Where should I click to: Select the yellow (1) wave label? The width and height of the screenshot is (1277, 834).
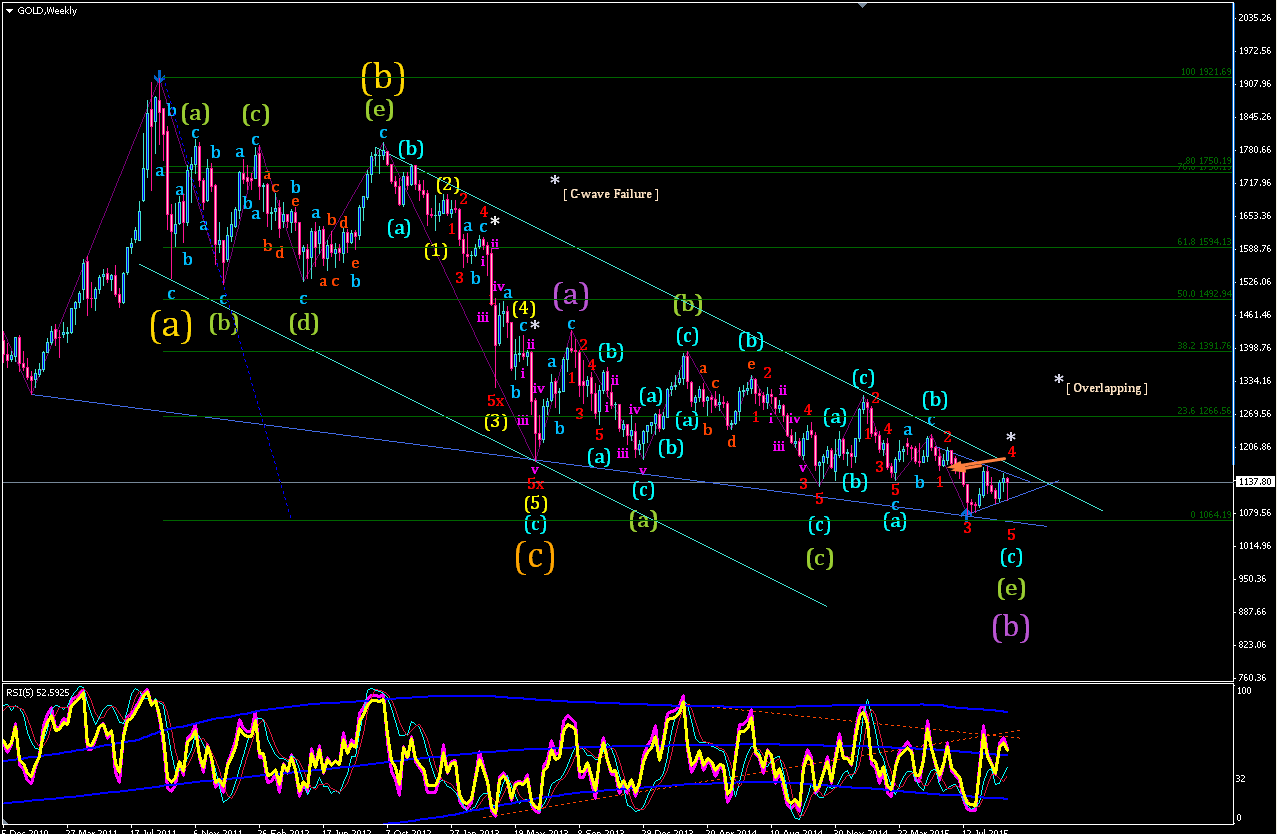(x=436, y=250)
